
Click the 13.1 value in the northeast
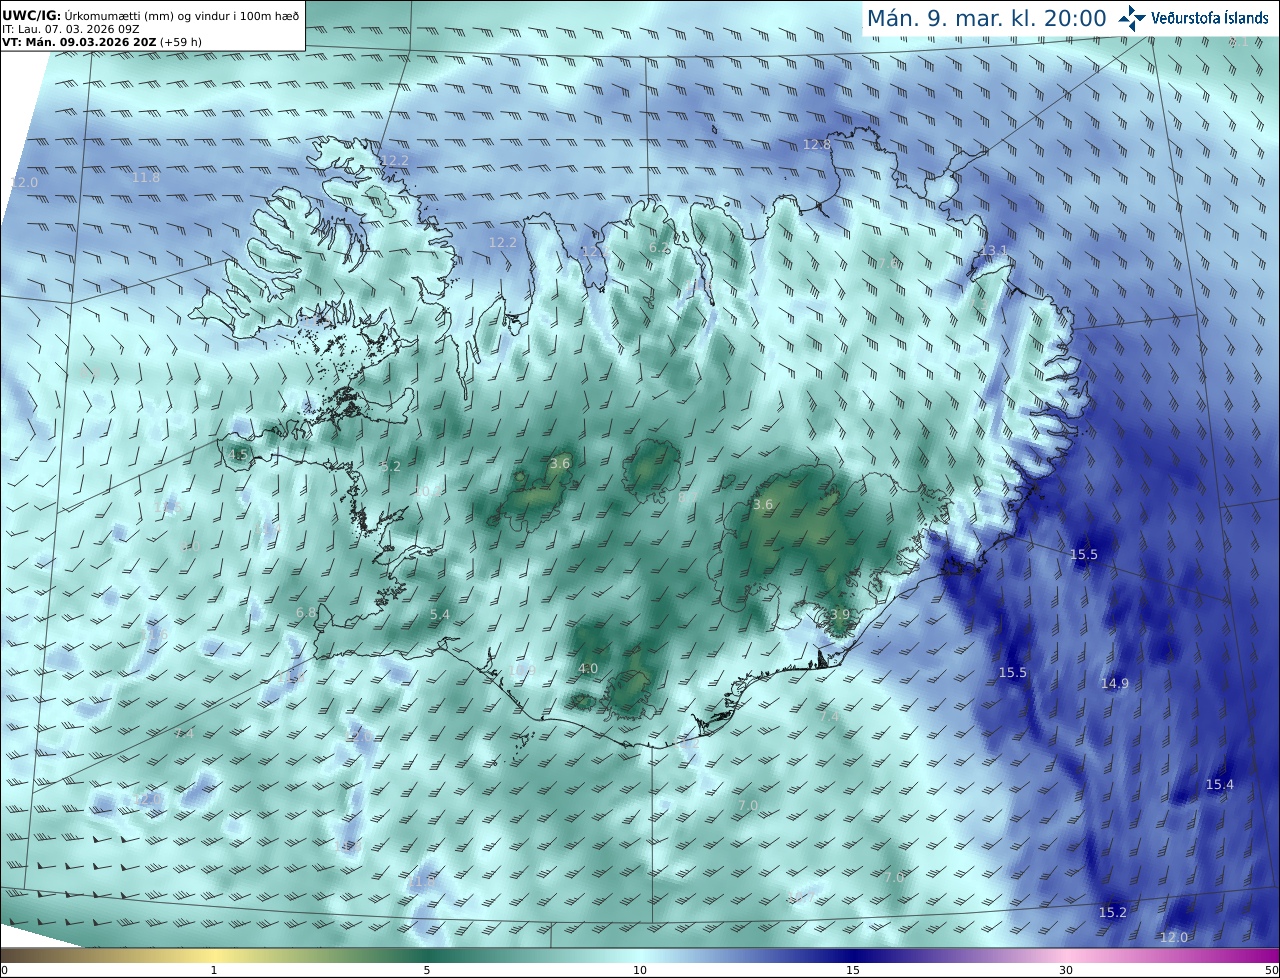coord(994,250)
